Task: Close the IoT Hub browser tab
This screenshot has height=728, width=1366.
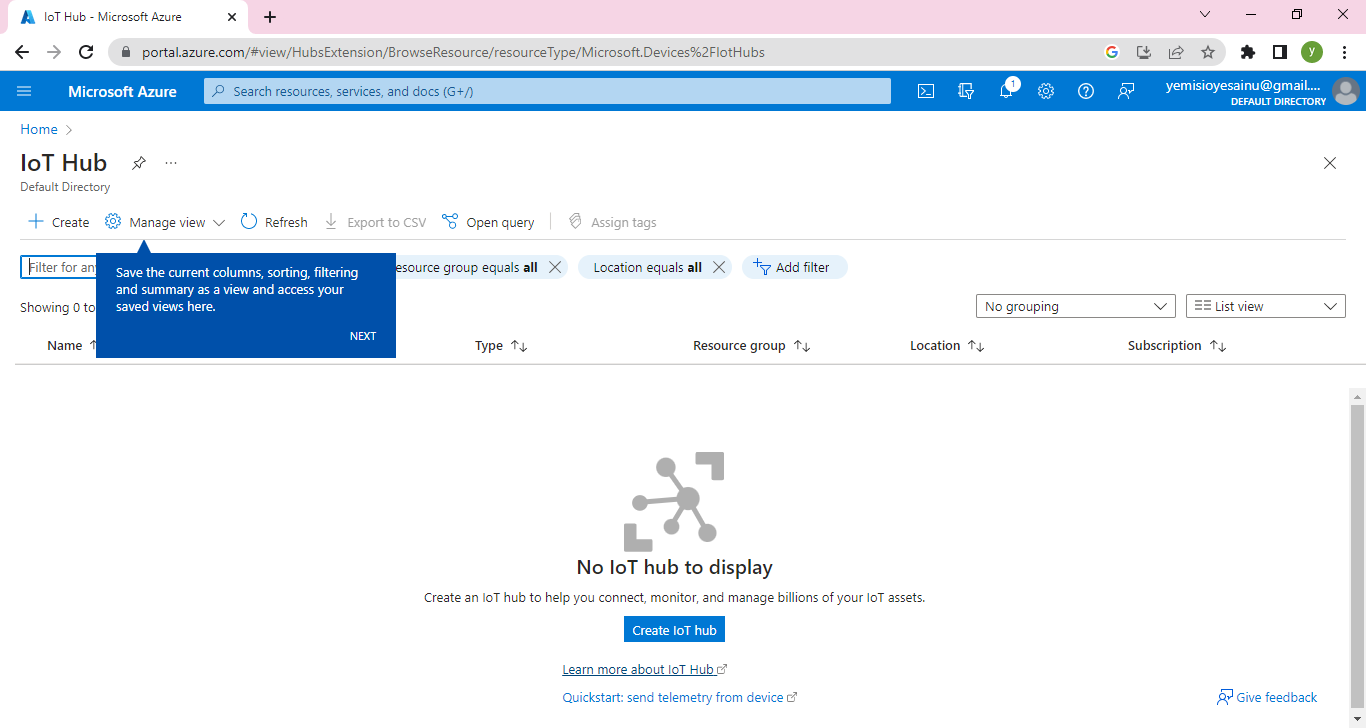Action: click(233, 17)
